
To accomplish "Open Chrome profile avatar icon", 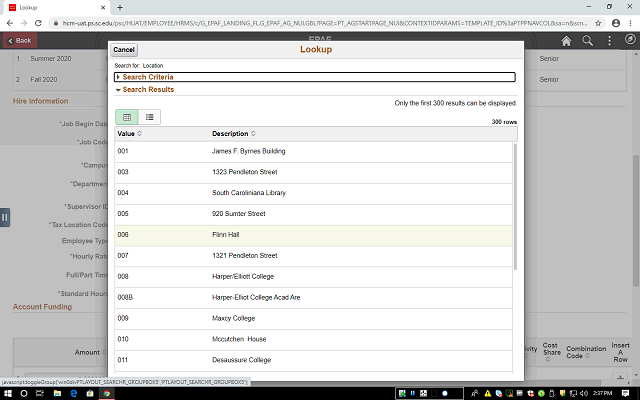I will coord(616,23).
